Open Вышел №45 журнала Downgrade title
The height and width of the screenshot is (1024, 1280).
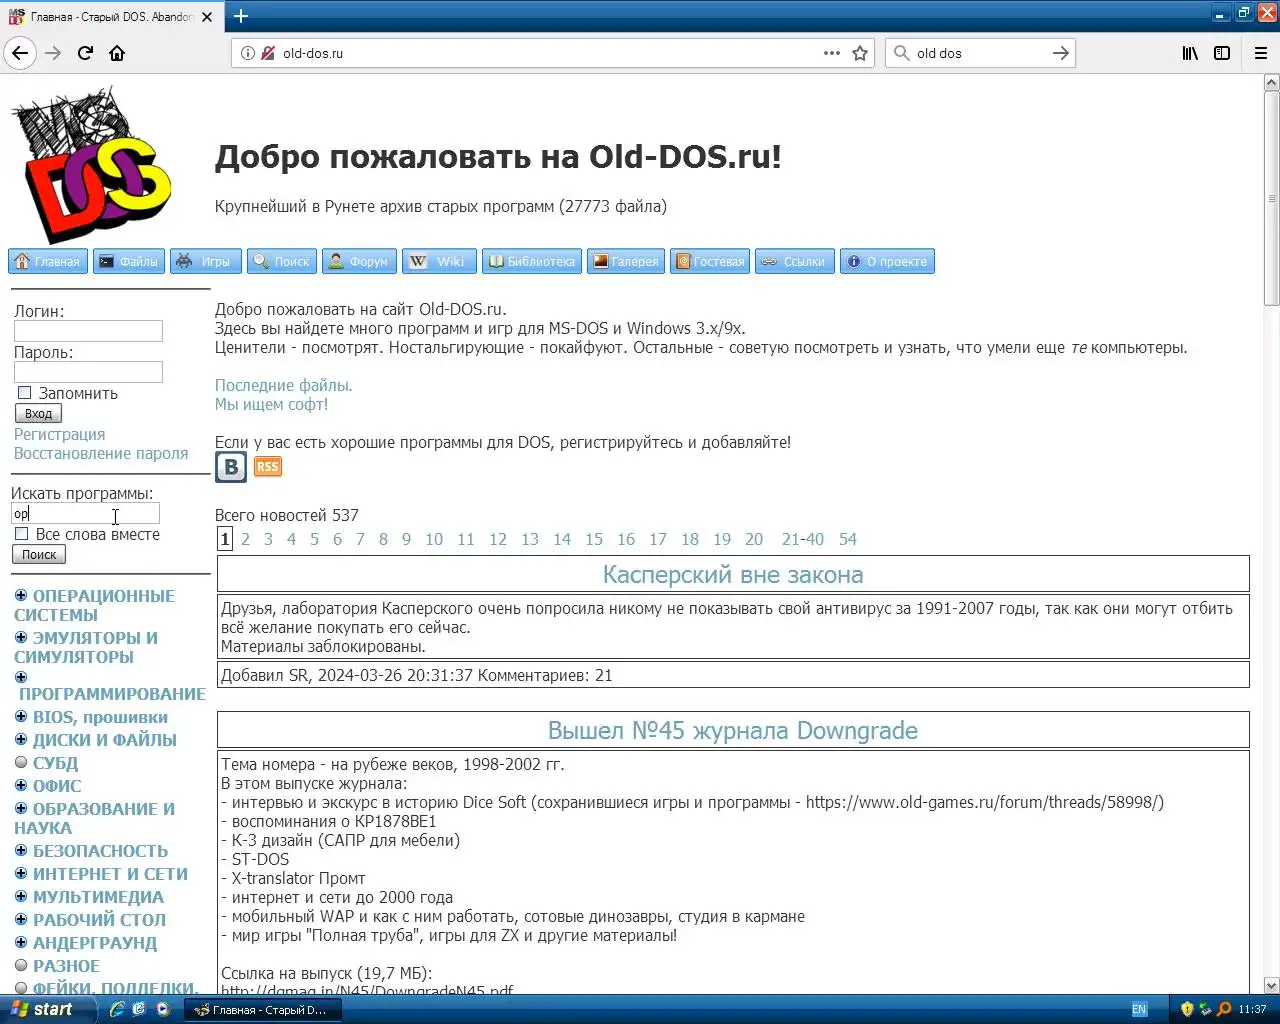point(733,730)
